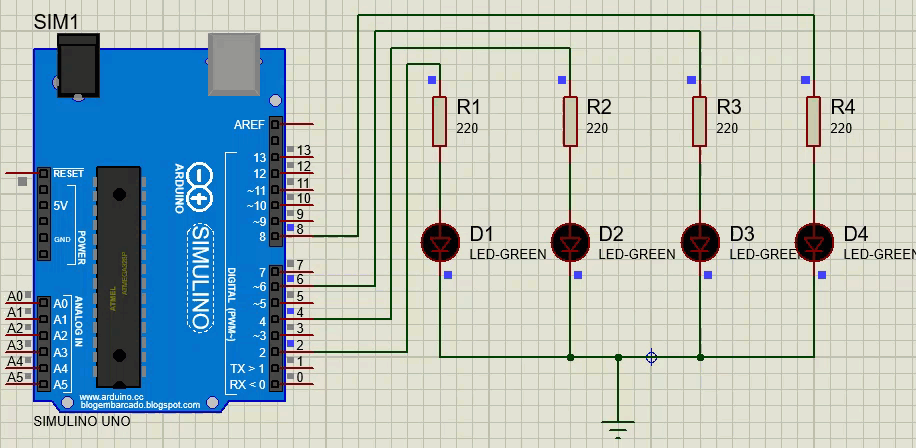Select LED-GREEN text under D1

tap(508, 255)
